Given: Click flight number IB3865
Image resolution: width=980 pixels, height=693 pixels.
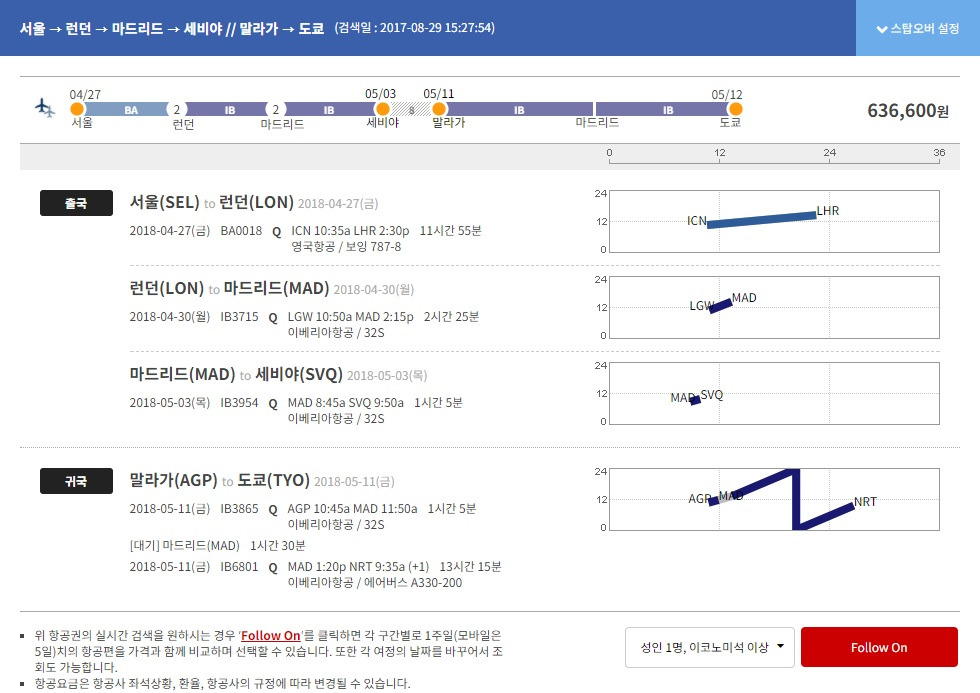Looking at the screenshot, I should 239,509.
